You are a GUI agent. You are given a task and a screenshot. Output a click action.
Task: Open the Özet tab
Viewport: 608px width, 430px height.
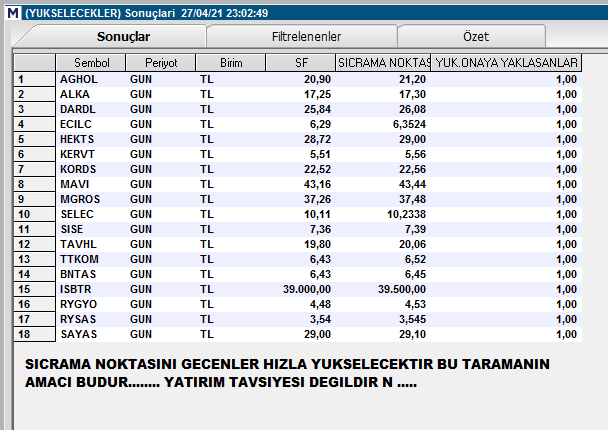pos(475,36)
